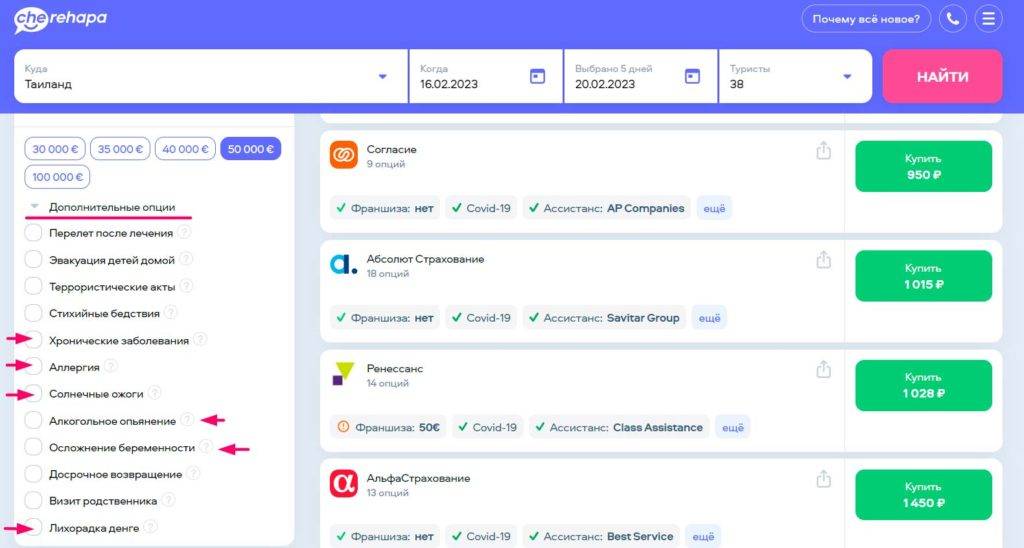Click the Cherehapa logo
1024x548 pixels.
click(60, 19)
